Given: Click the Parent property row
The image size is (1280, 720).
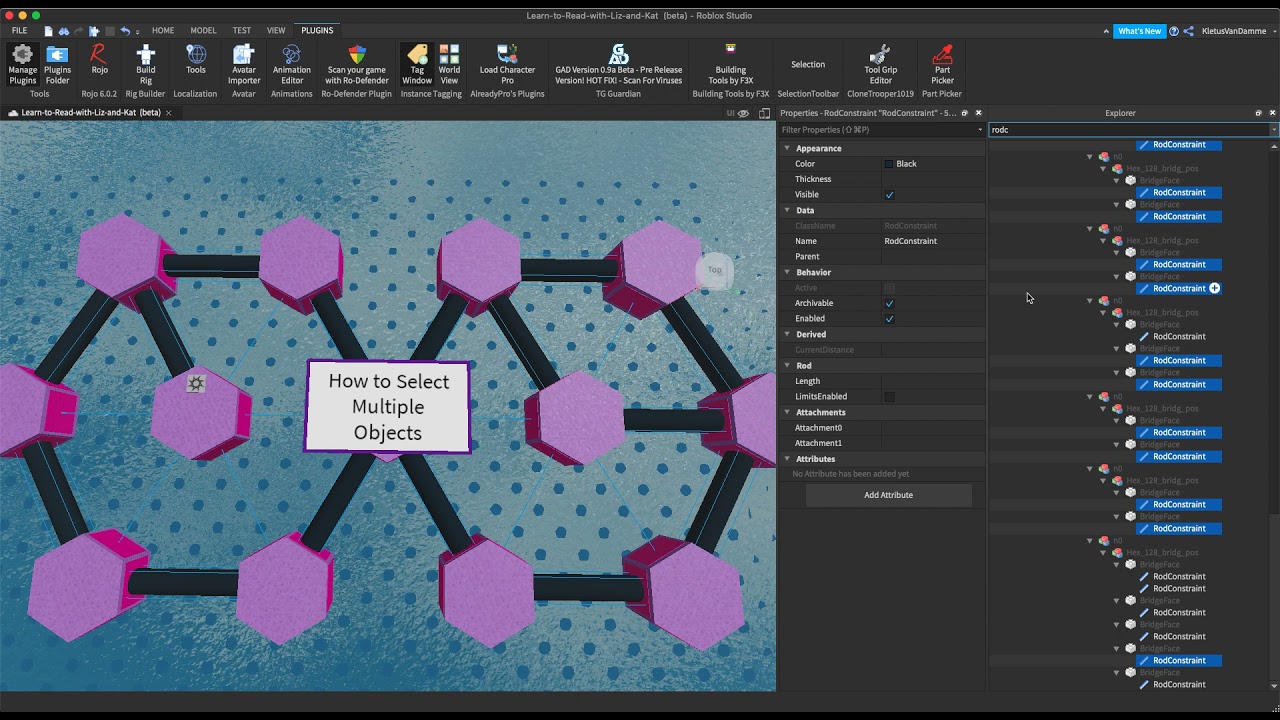Looking at the screenshot, I should click(883, 257).
